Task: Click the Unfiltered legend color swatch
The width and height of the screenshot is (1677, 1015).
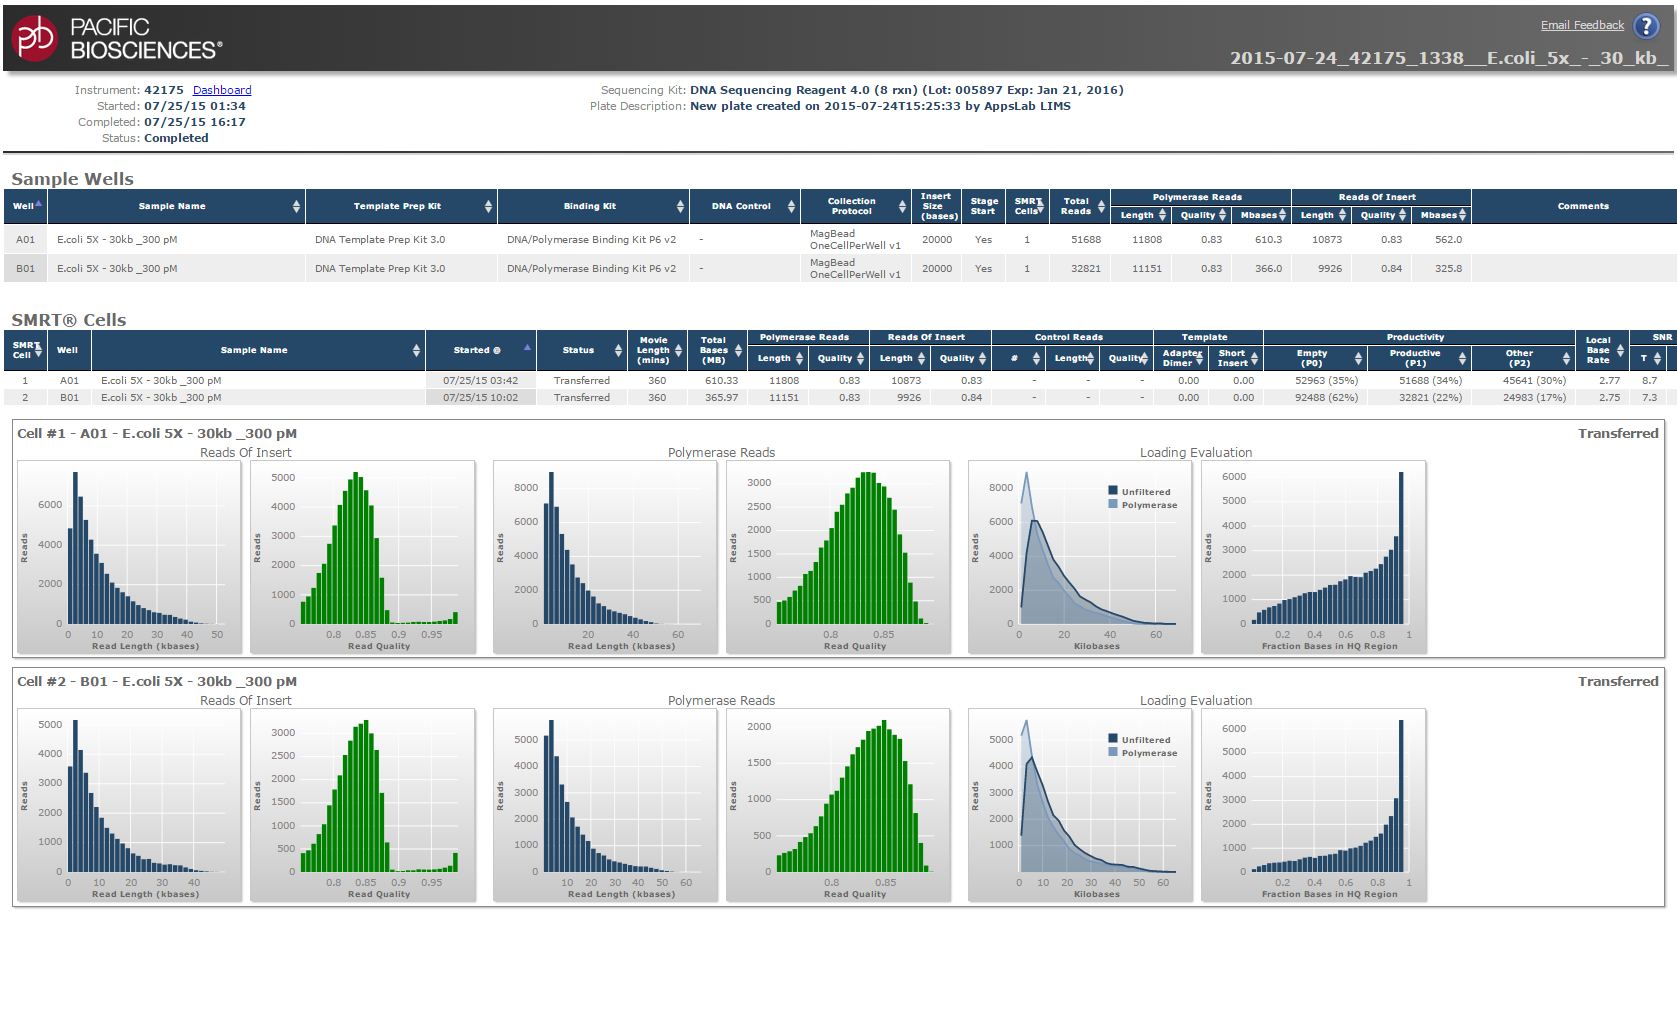Action: (1112, 491)
